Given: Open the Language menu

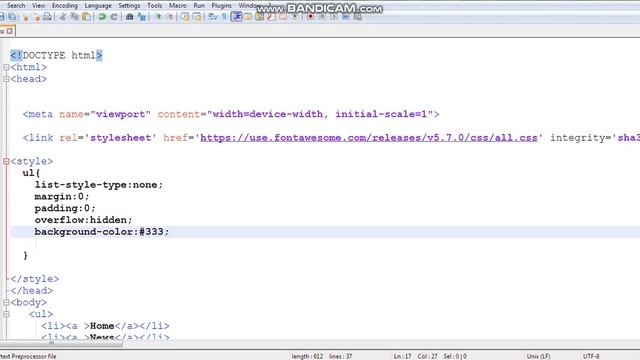Looking at the screenshot, I should (98, 5).
